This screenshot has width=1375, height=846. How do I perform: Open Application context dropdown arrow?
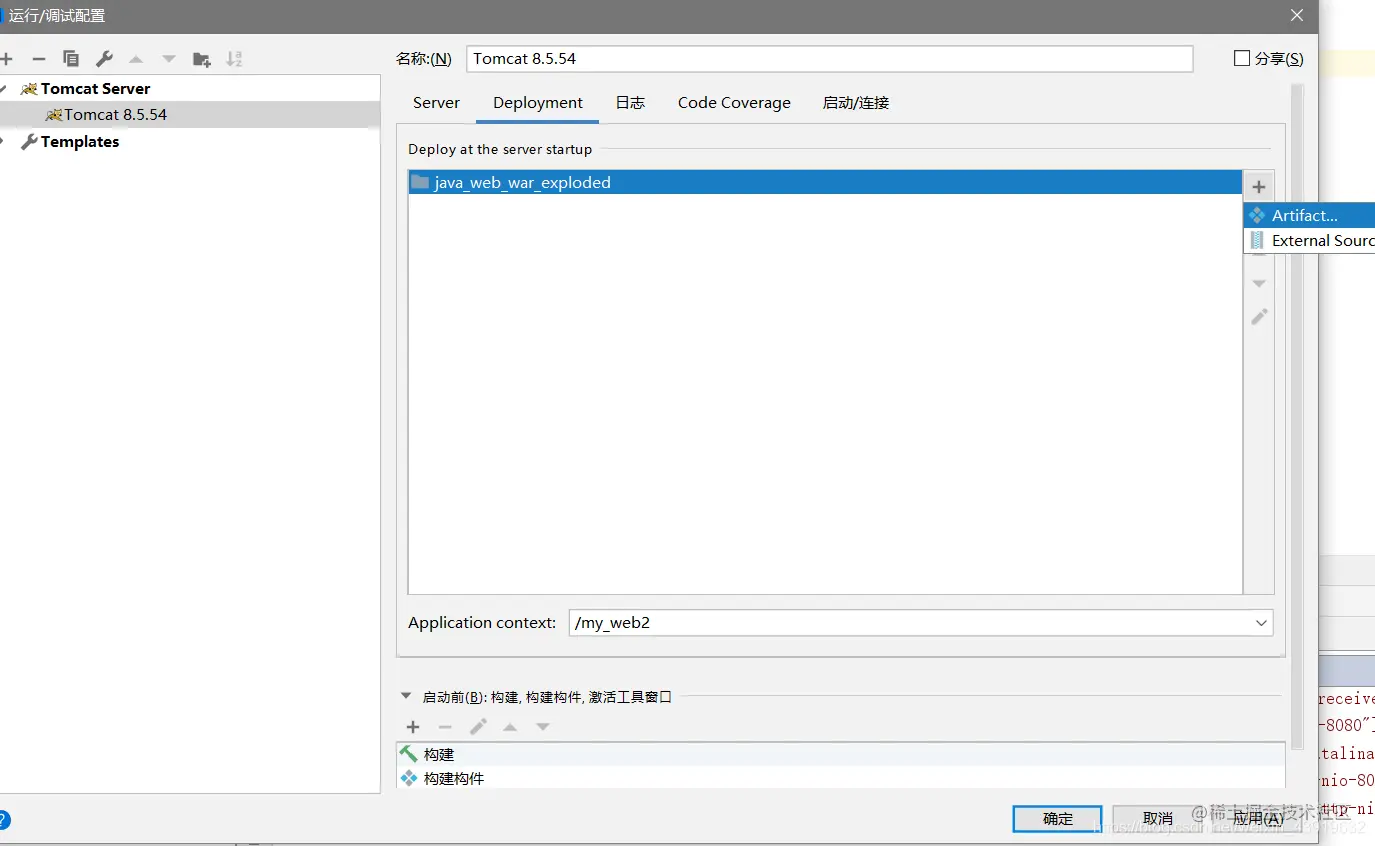pos(1261,623)
